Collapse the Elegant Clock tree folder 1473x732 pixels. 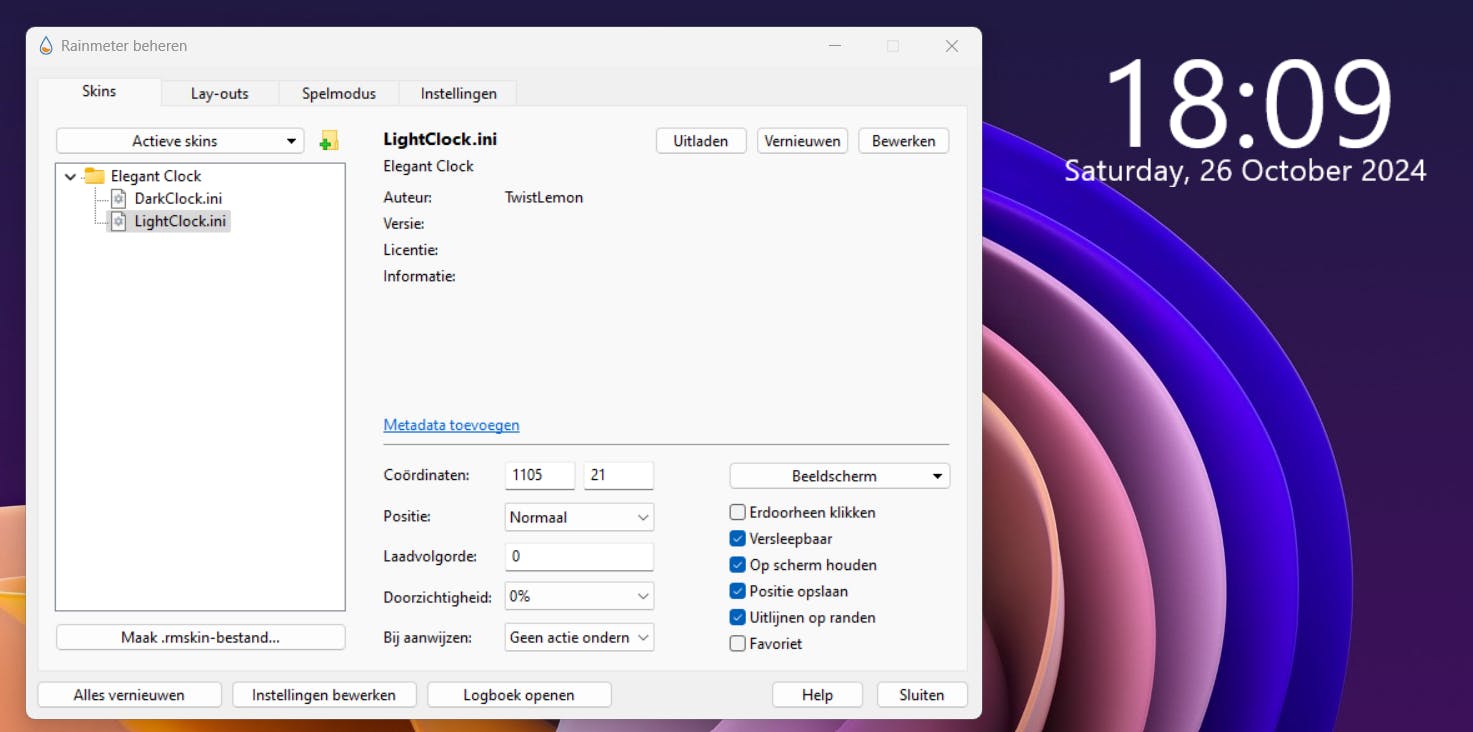pos(70,177)
